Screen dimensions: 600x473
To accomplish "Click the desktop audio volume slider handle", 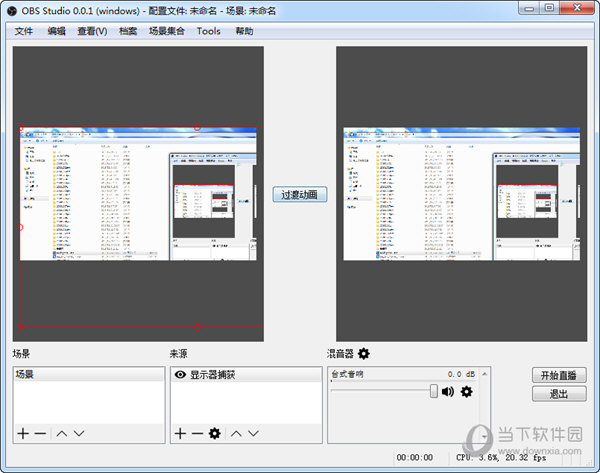I will [434, 391].
